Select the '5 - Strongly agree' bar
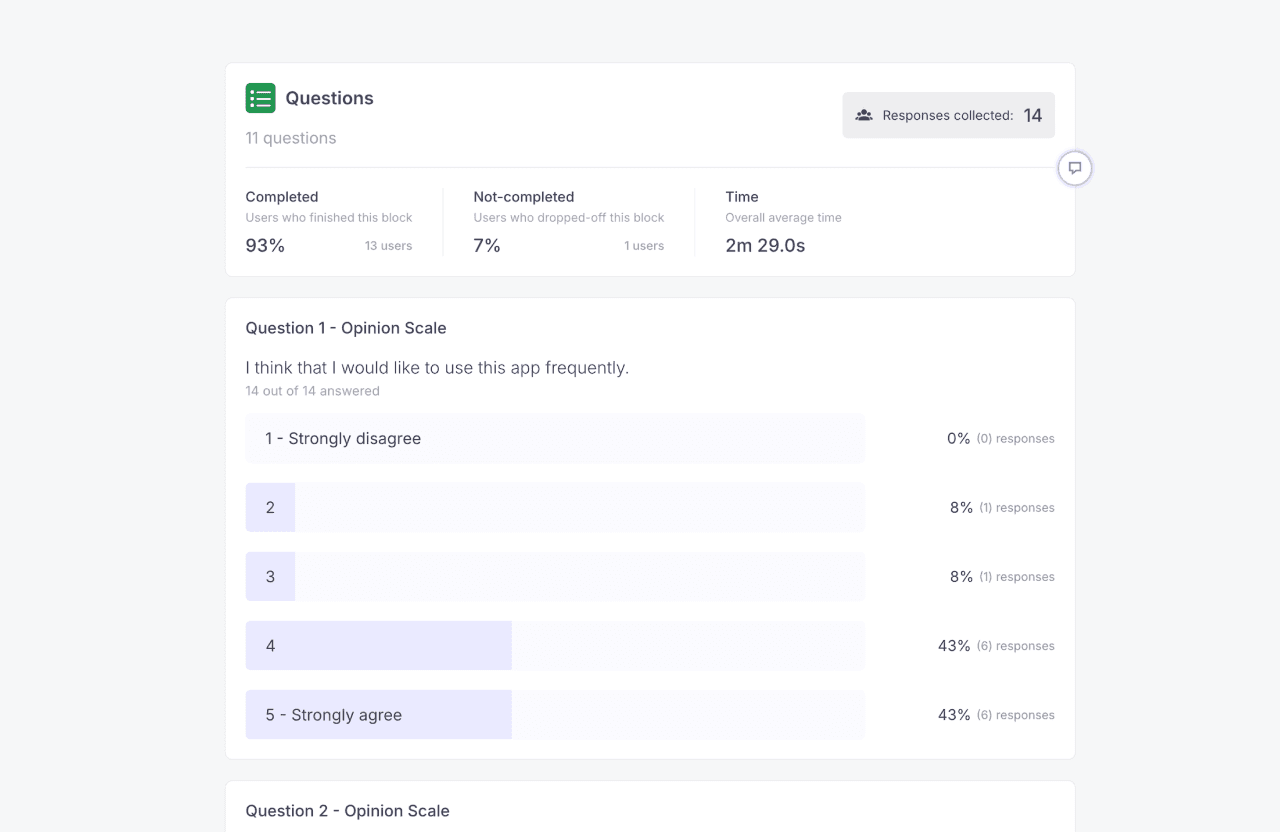The width and height of the screenshot is (1280, 832). tap(555, 715)
